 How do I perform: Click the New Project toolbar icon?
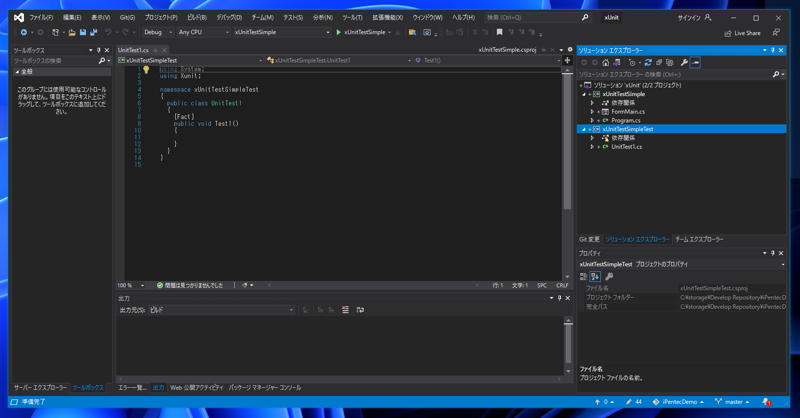tap(55, 32)
